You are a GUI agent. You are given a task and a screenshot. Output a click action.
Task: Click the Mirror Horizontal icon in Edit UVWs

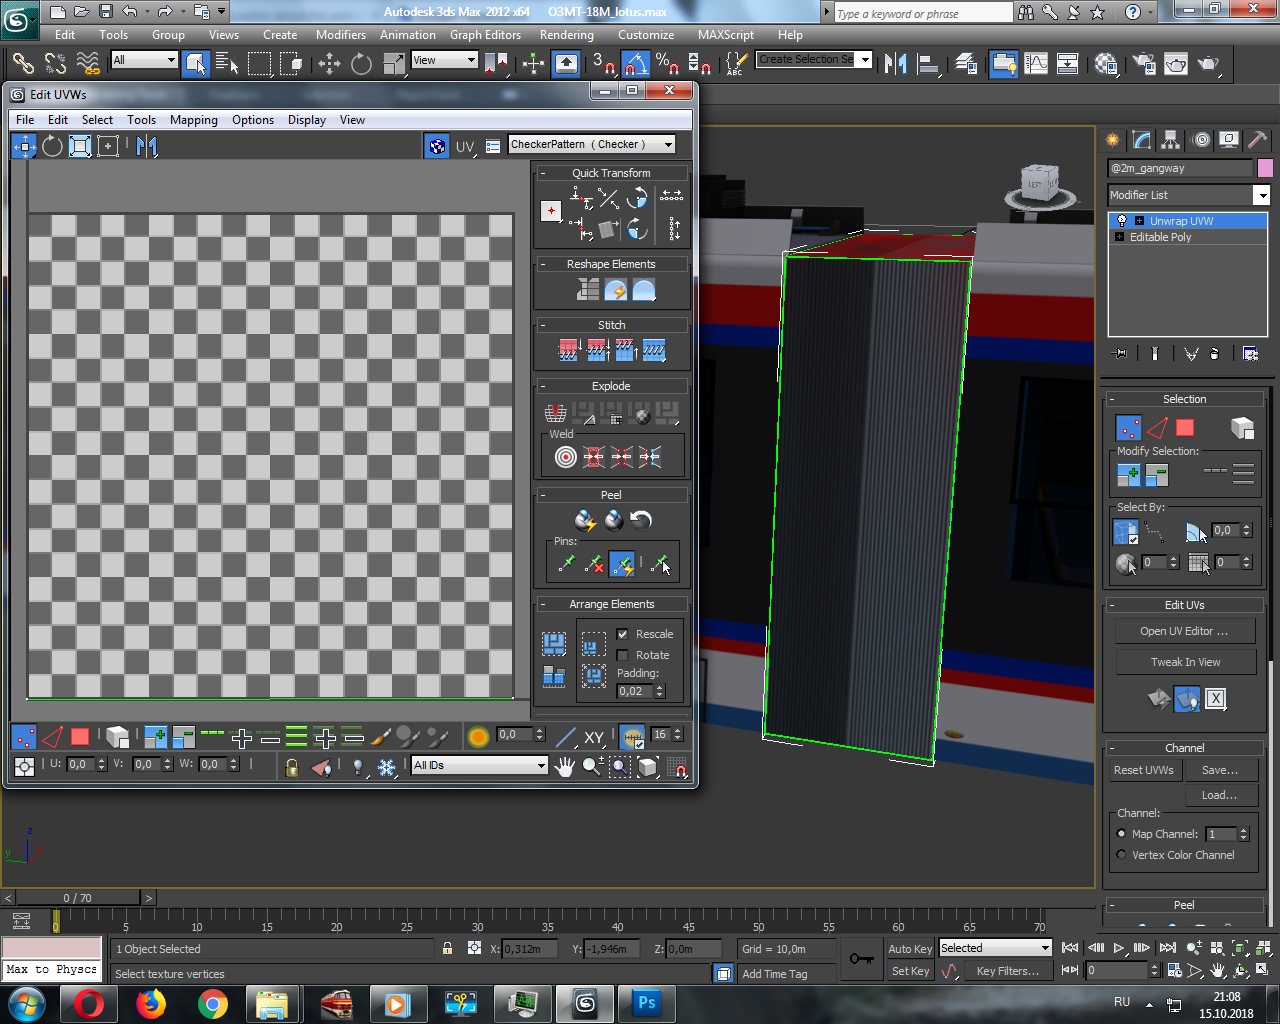(x=147, y=146)
